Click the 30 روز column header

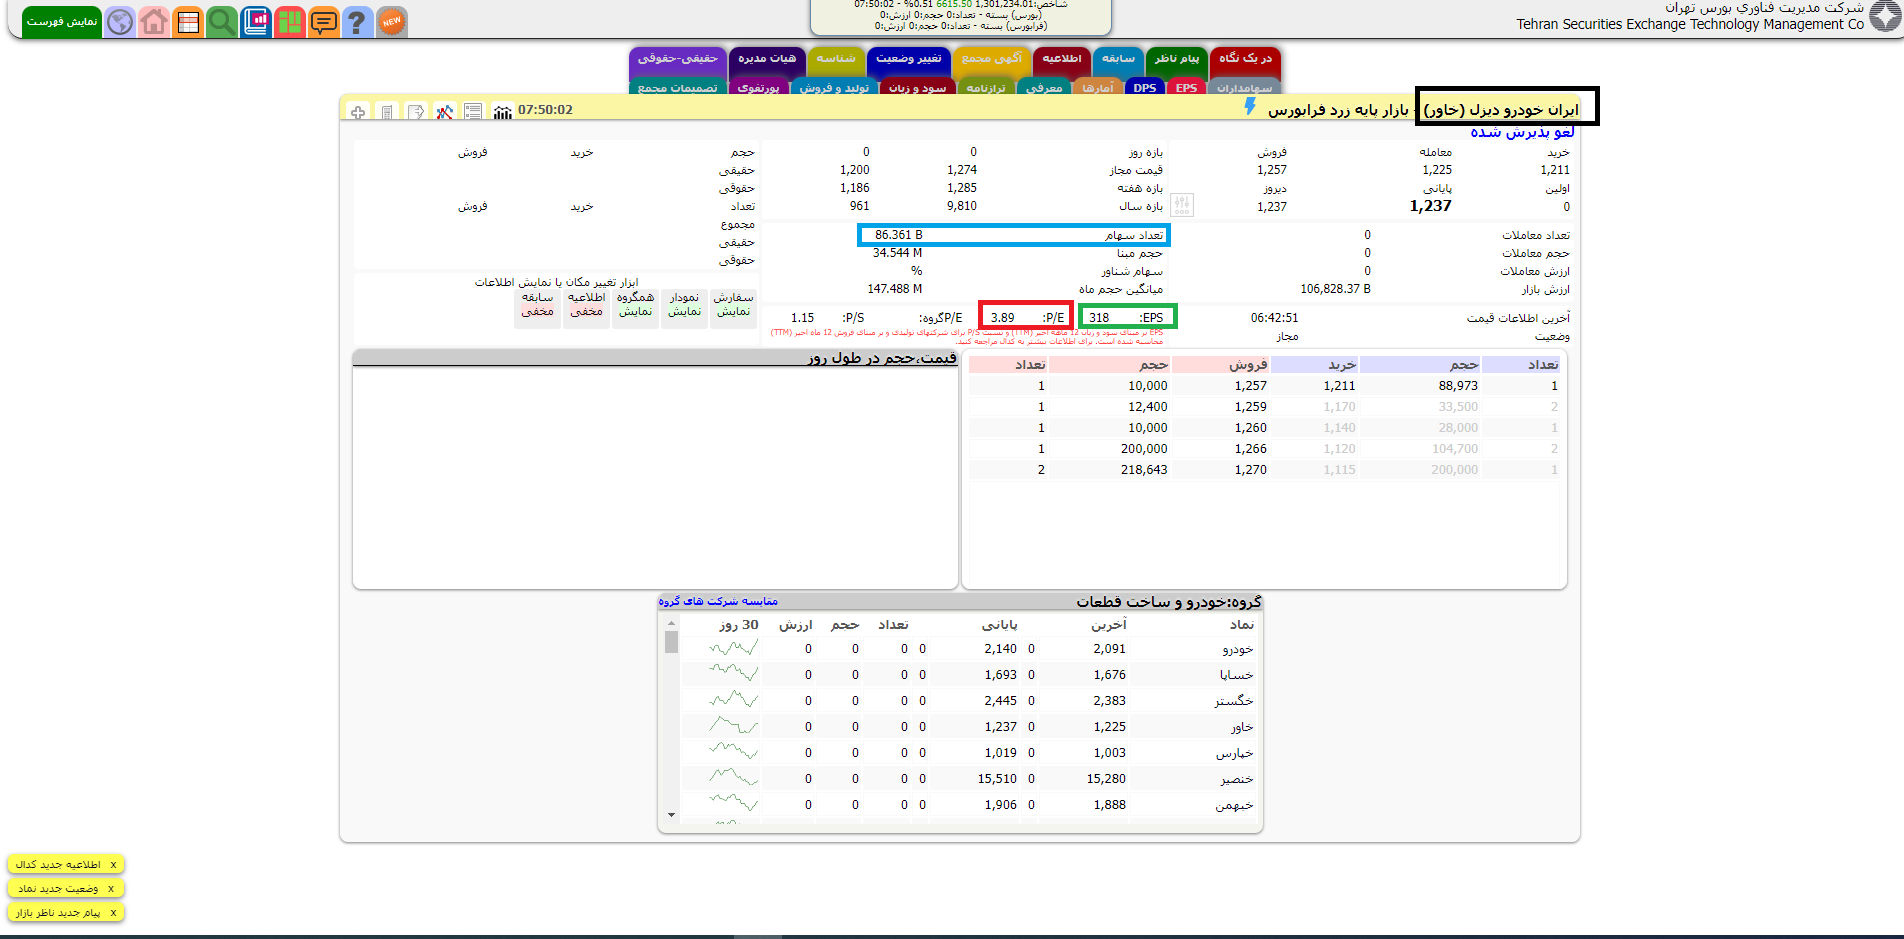[738, 624]
